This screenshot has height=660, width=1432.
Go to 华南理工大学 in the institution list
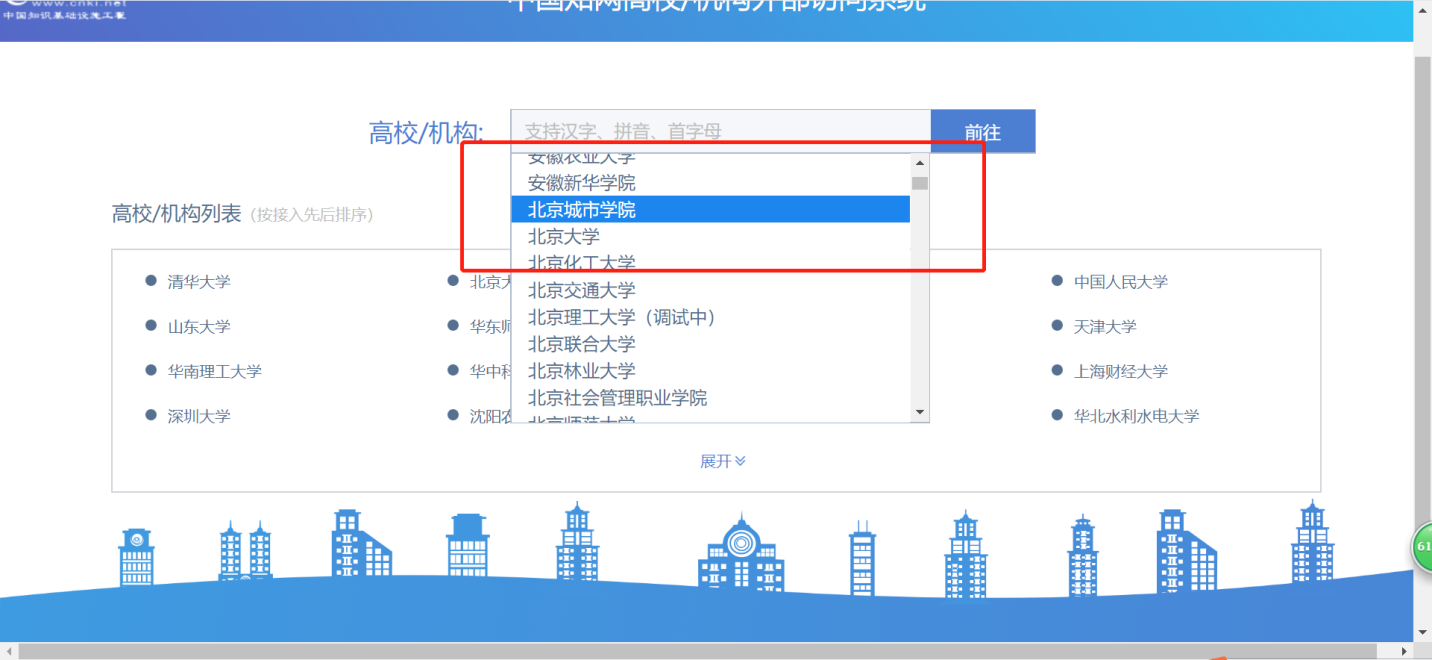(215, 372)
